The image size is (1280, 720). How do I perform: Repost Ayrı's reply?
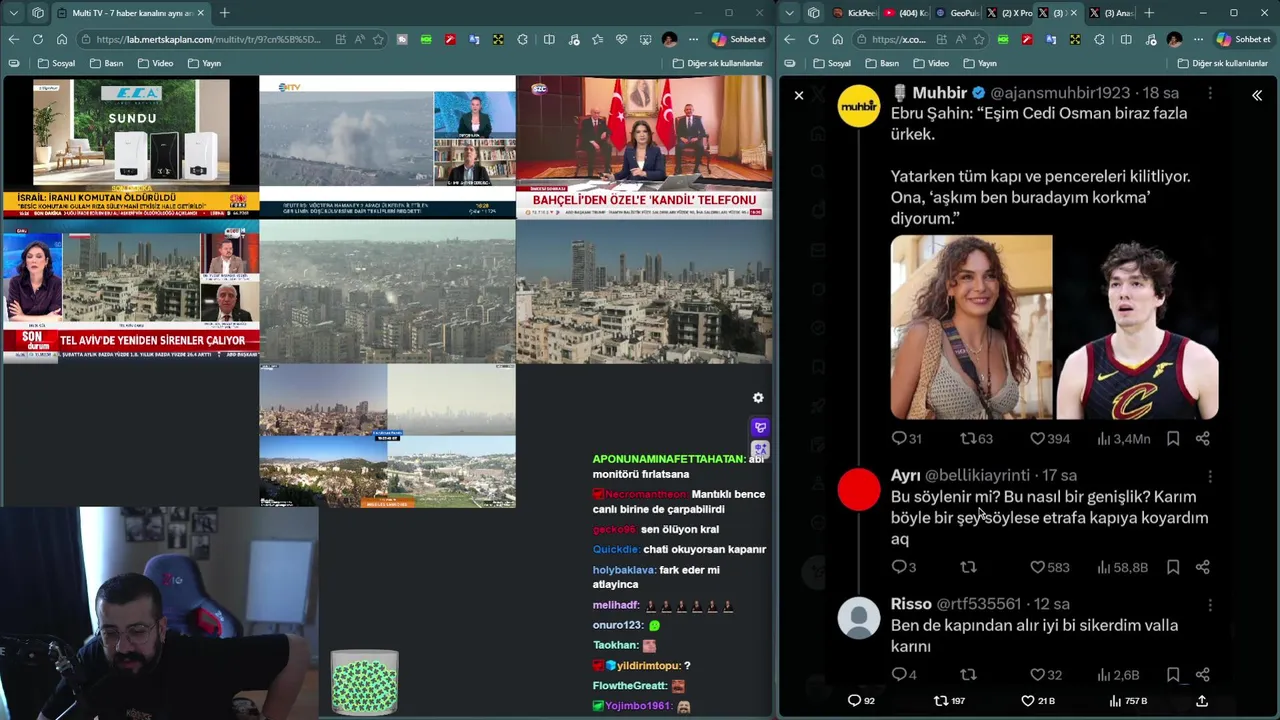point(968,567)
